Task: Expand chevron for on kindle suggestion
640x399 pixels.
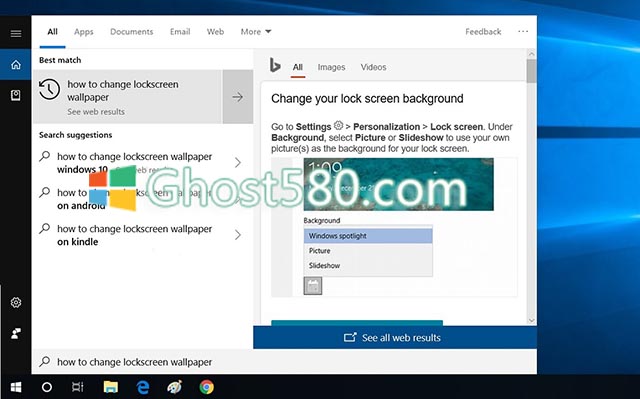Action: tap(238, 235)
